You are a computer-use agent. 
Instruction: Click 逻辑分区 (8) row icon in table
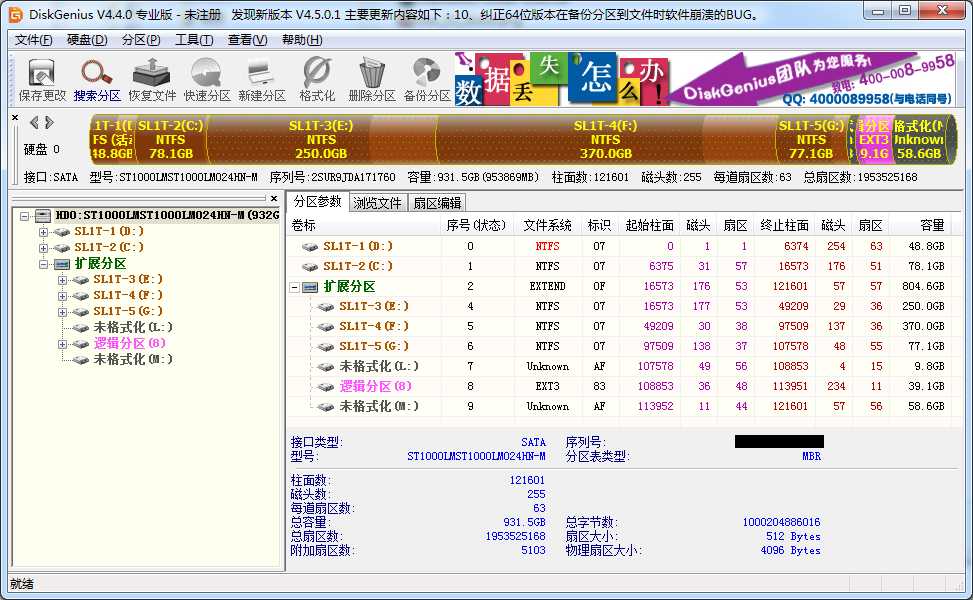326,387
